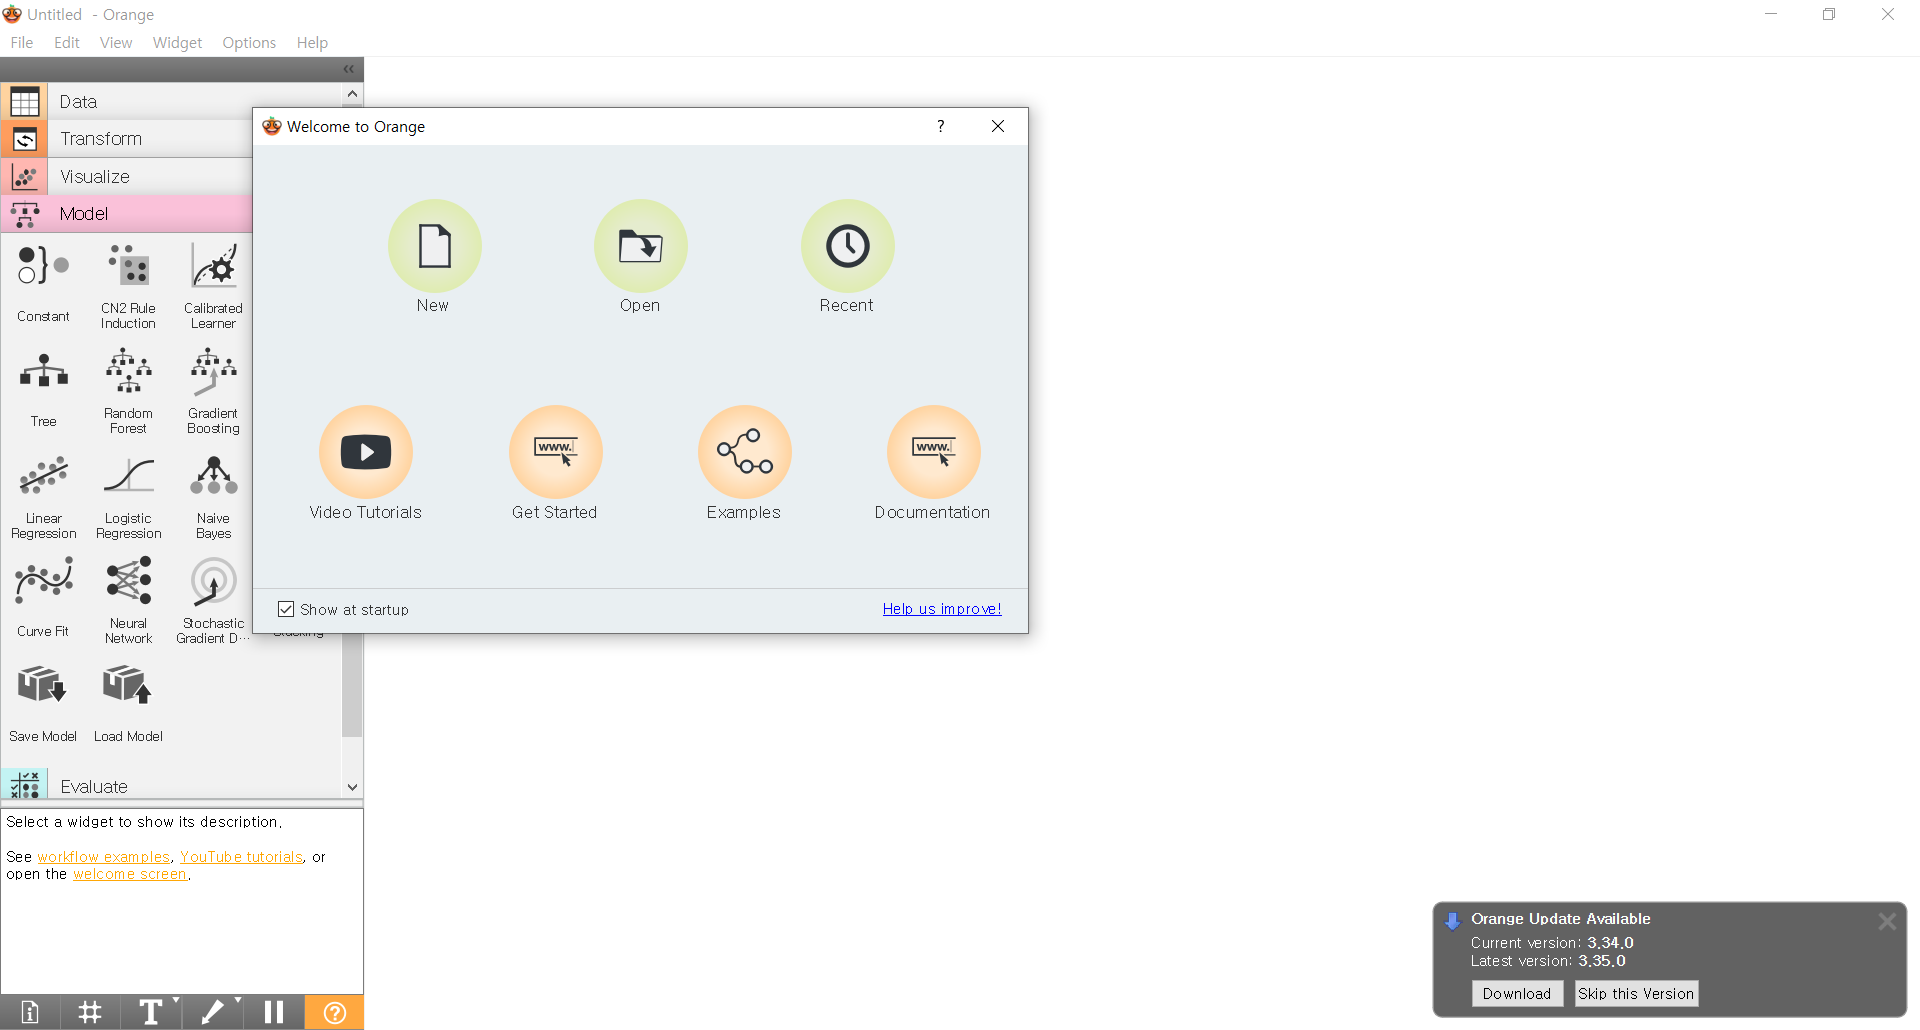Skip this Version of the update
Screen dimensions: 1920x1030
[1636, 993]
